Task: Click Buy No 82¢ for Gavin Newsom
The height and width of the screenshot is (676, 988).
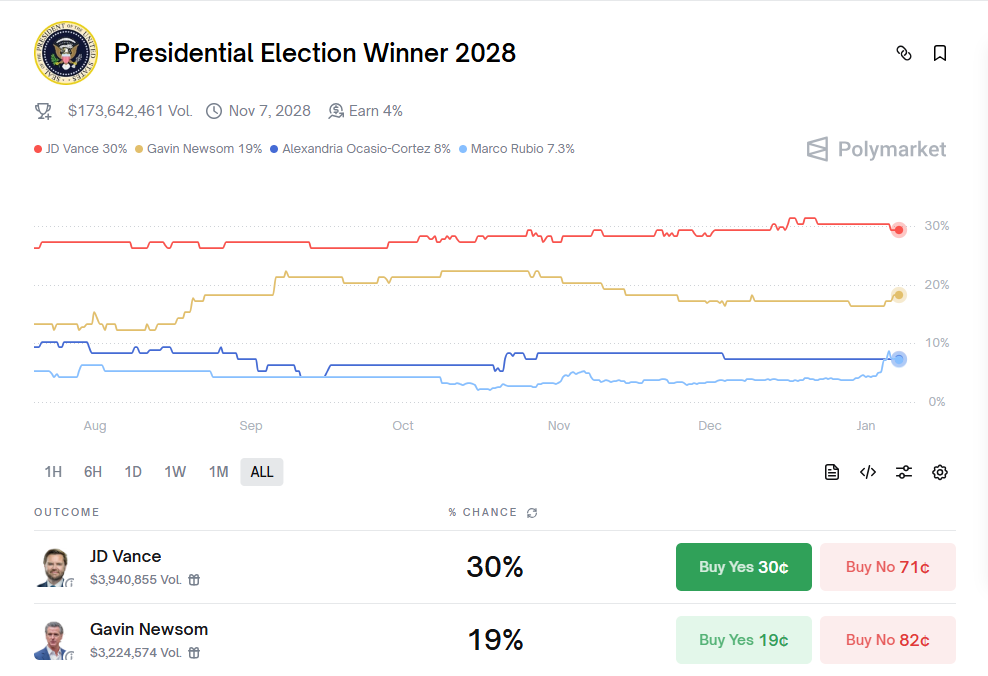Action: click(x=887, y=639)
